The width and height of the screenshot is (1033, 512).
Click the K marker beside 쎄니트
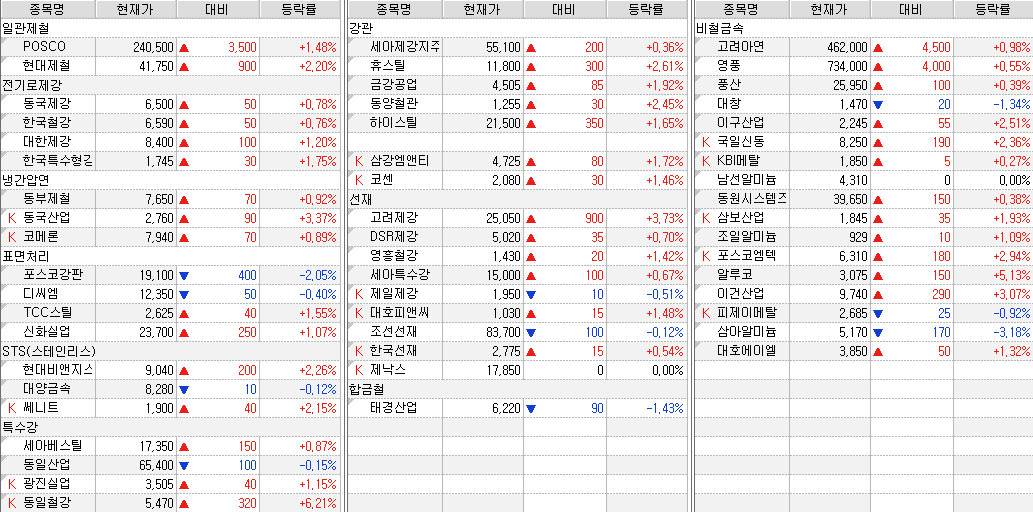(11, 408)
